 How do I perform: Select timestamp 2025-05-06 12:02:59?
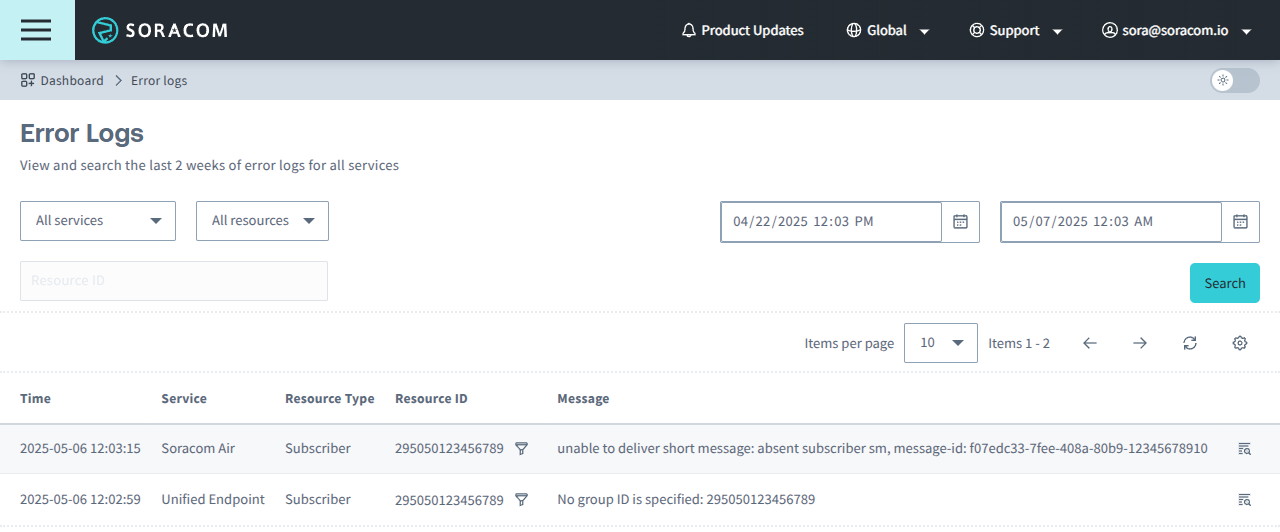(80, 499)
